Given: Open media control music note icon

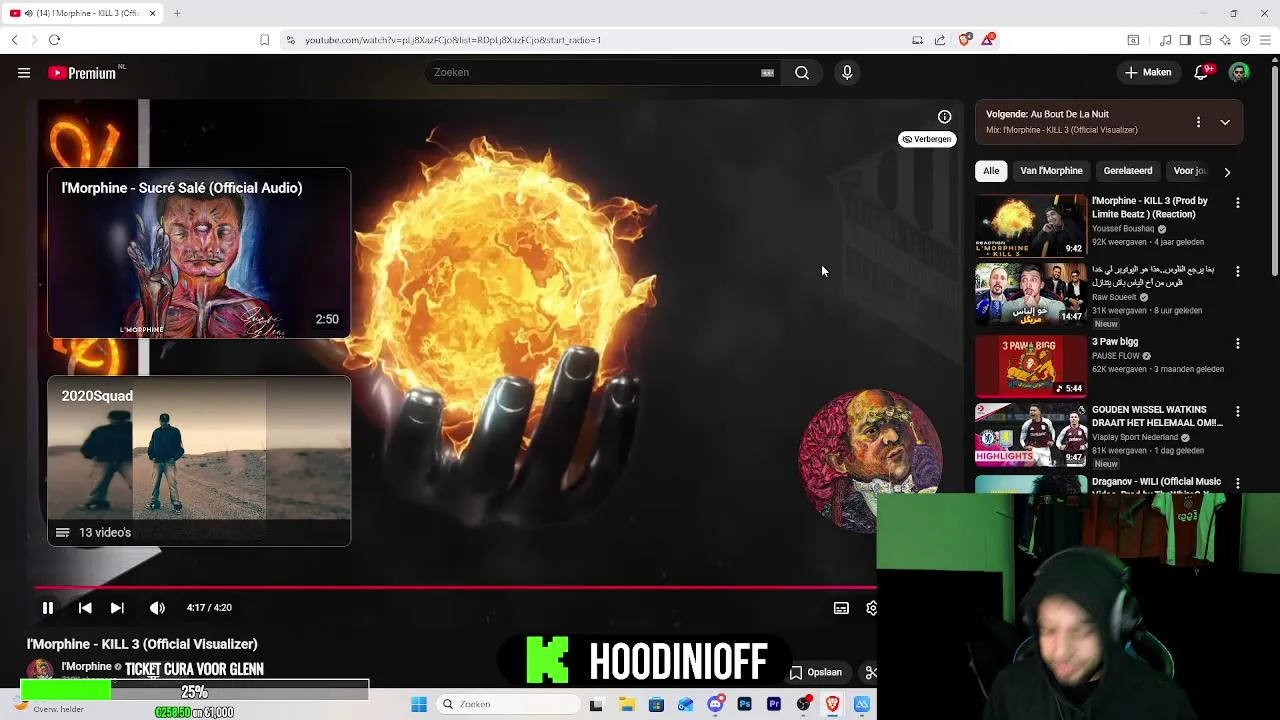Looking at the screenshot, I should pyautogui.click(x=1165, y=40).
